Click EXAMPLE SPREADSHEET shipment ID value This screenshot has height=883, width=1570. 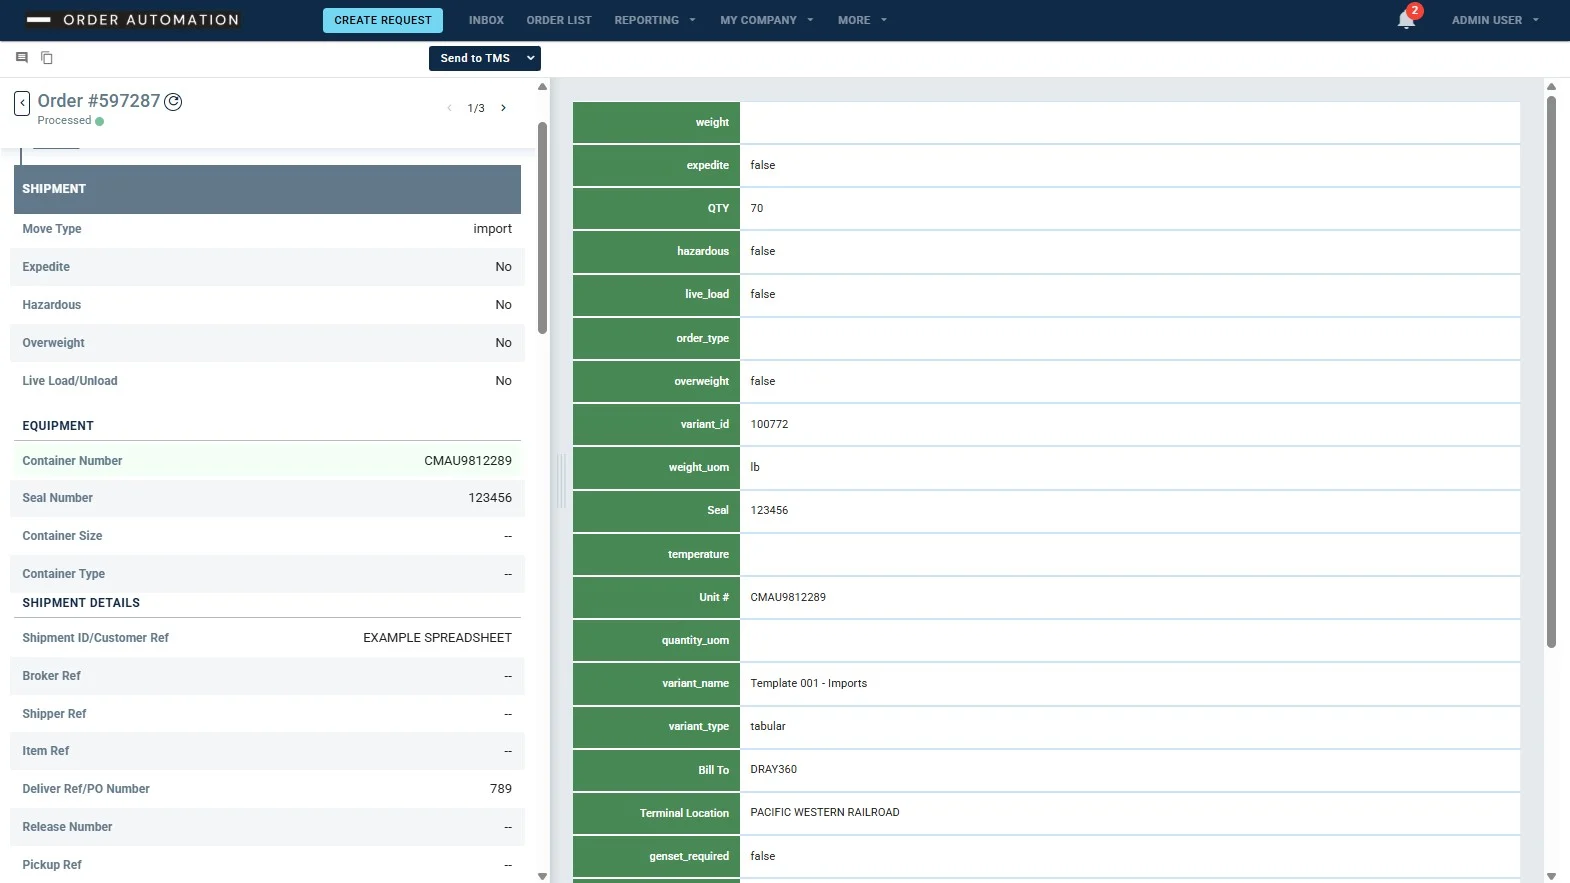coord(437,638)
